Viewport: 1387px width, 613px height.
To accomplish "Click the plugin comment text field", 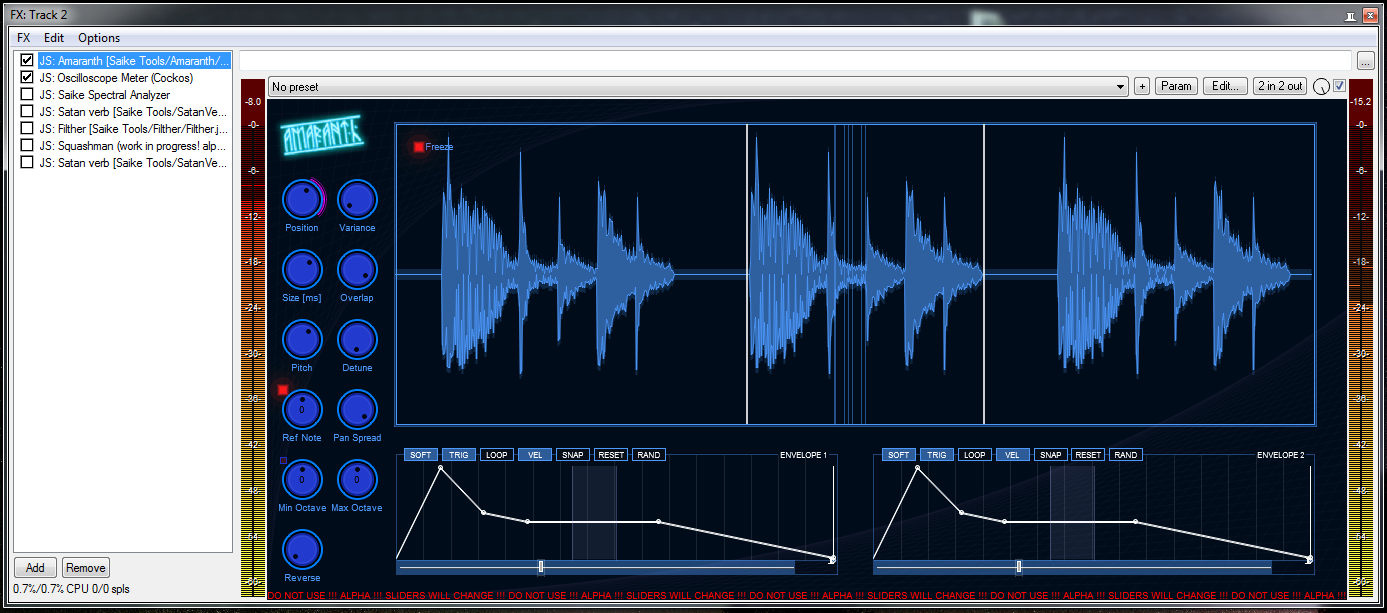I will pos(795,60).
